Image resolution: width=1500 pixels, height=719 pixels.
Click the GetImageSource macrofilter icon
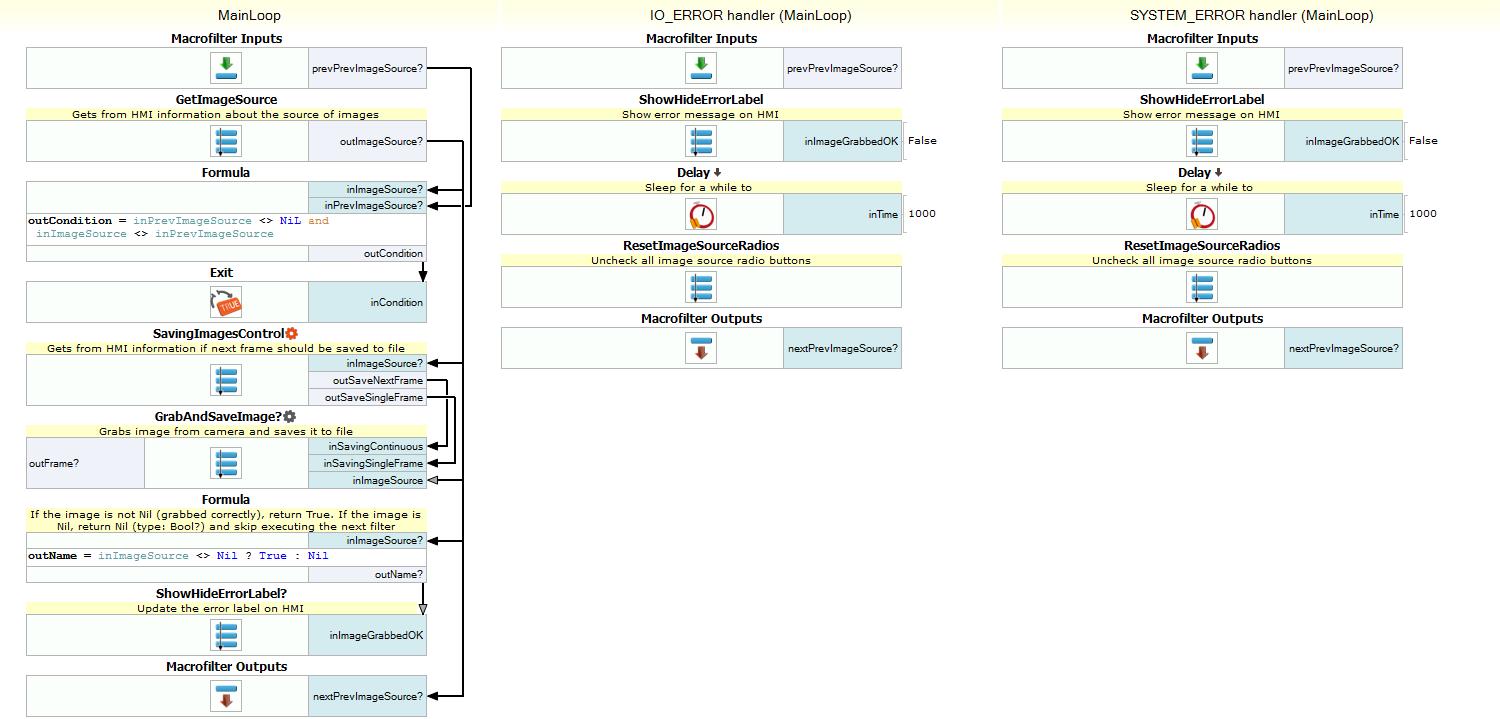click(226, 141)
